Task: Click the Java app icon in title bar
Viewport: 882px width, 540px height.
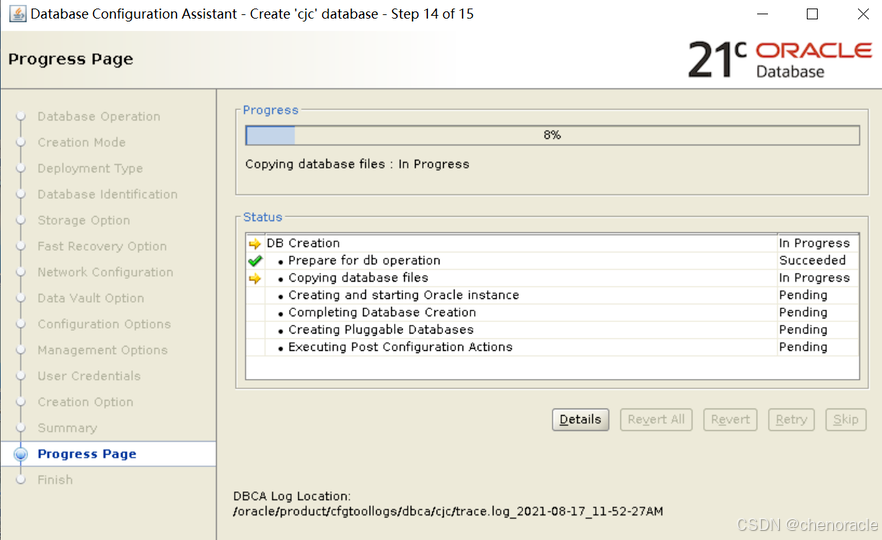Action: tap(17, 14)
